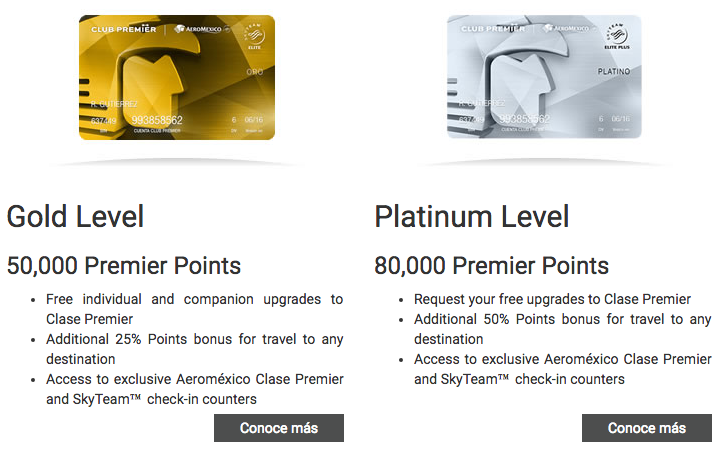This screenshot has height=449, width=723.
Task: Click the PLATINO label on the platinum card
Action: click(614, 71)
